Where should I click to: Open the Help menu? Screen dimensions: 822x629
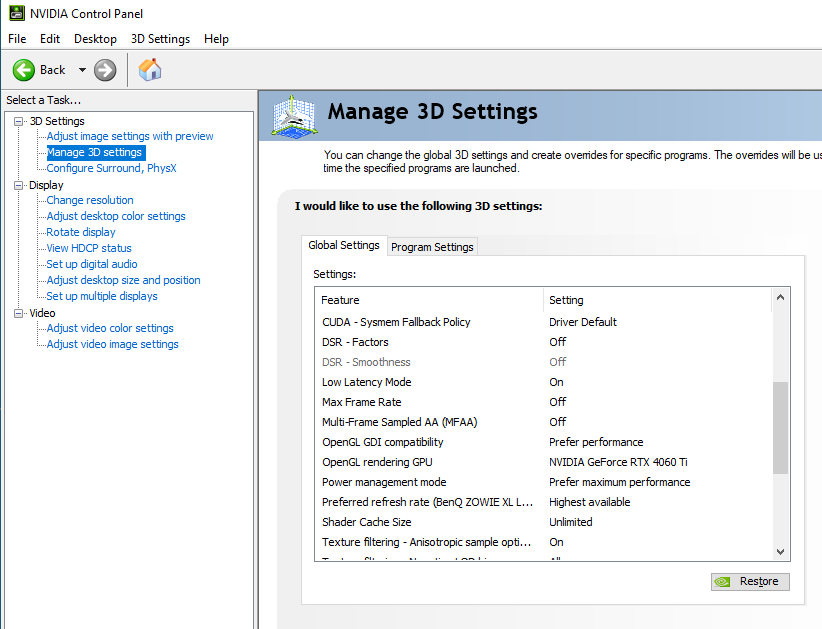click(x=217, y=39)
